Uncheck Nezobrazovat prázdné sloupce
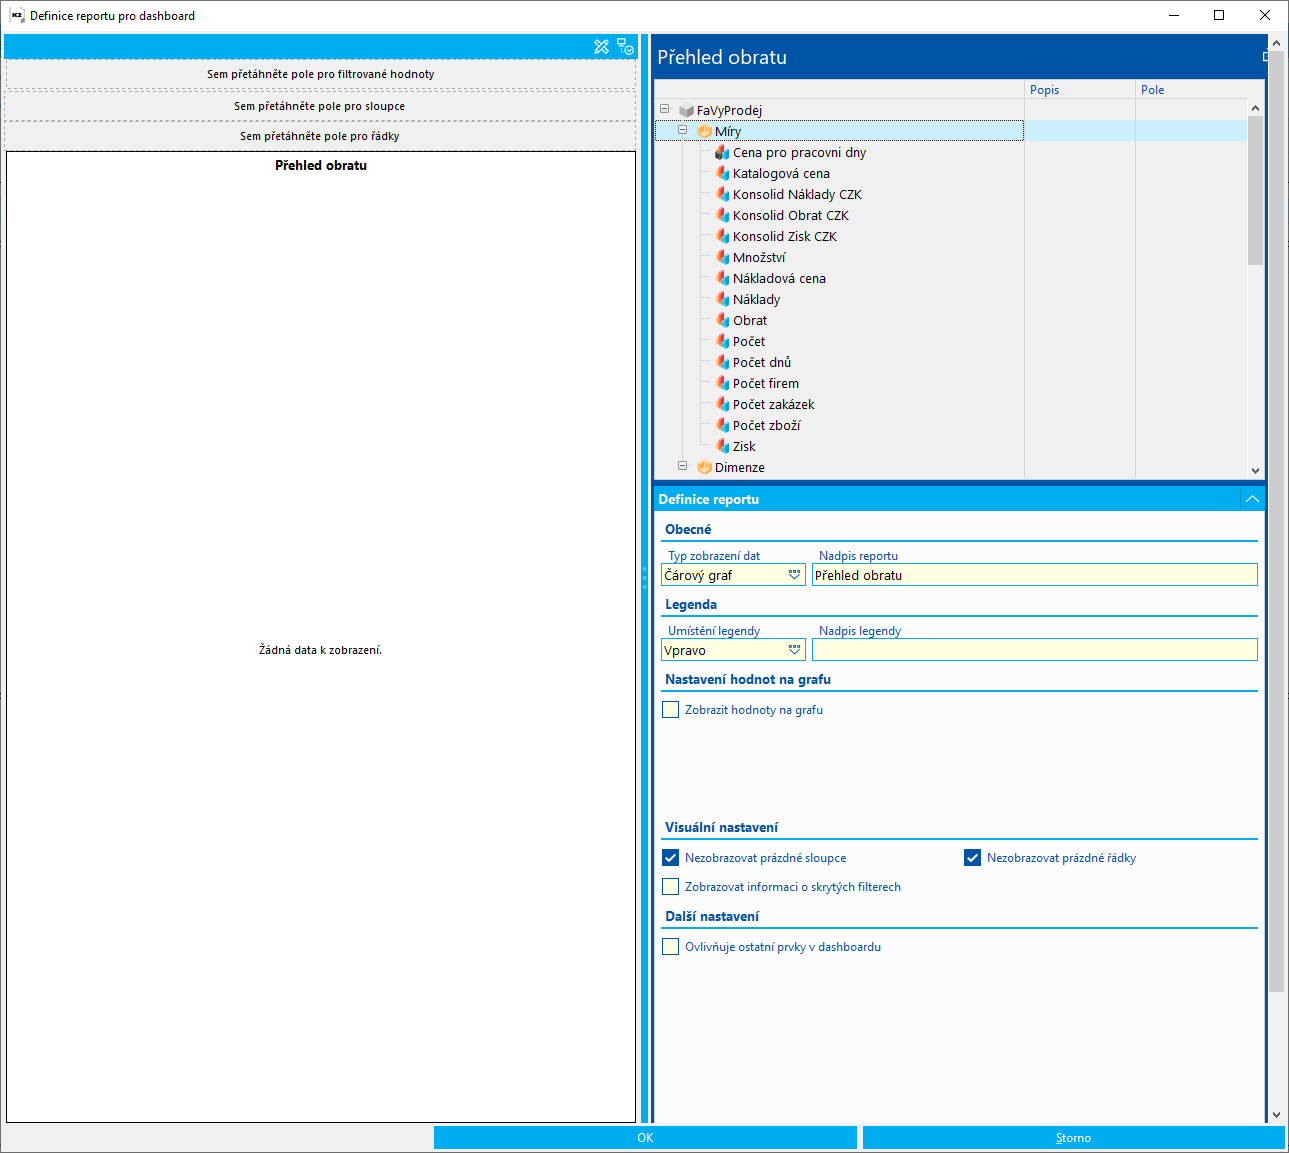The image size is (1289, 1153). click(671, 858)
